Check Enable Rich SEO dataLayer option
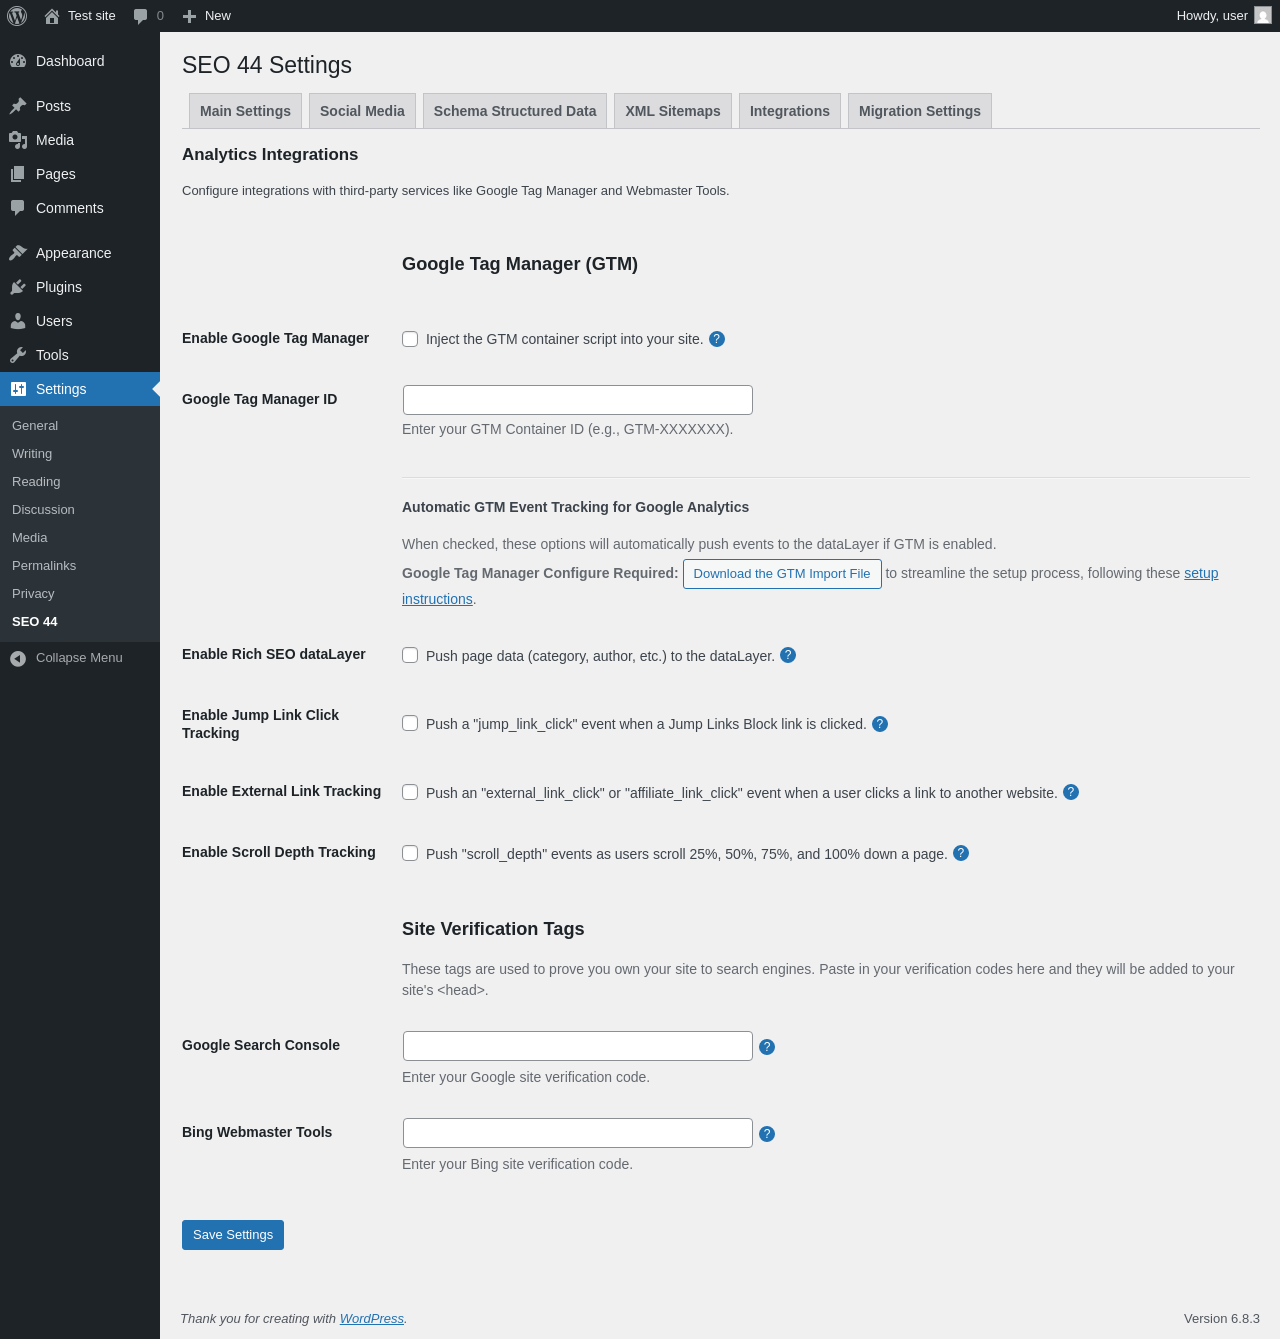1280x1339 pixels. (410, 655)
